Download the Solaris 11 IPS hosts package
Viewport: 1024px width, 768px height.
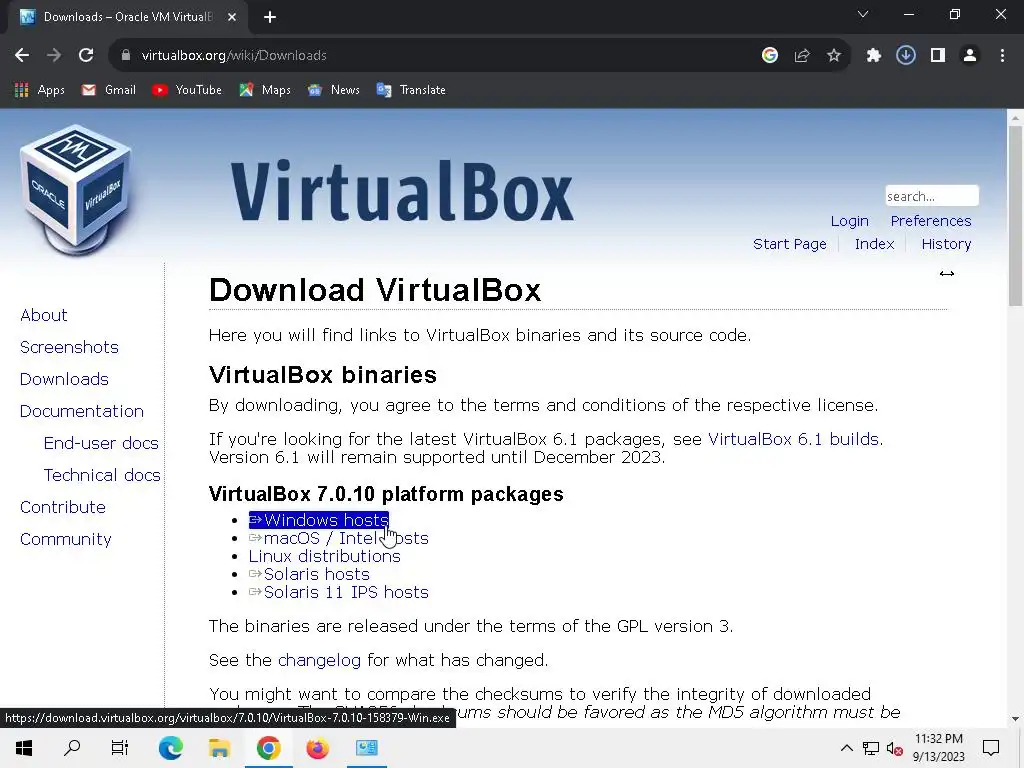coord(338,592)
